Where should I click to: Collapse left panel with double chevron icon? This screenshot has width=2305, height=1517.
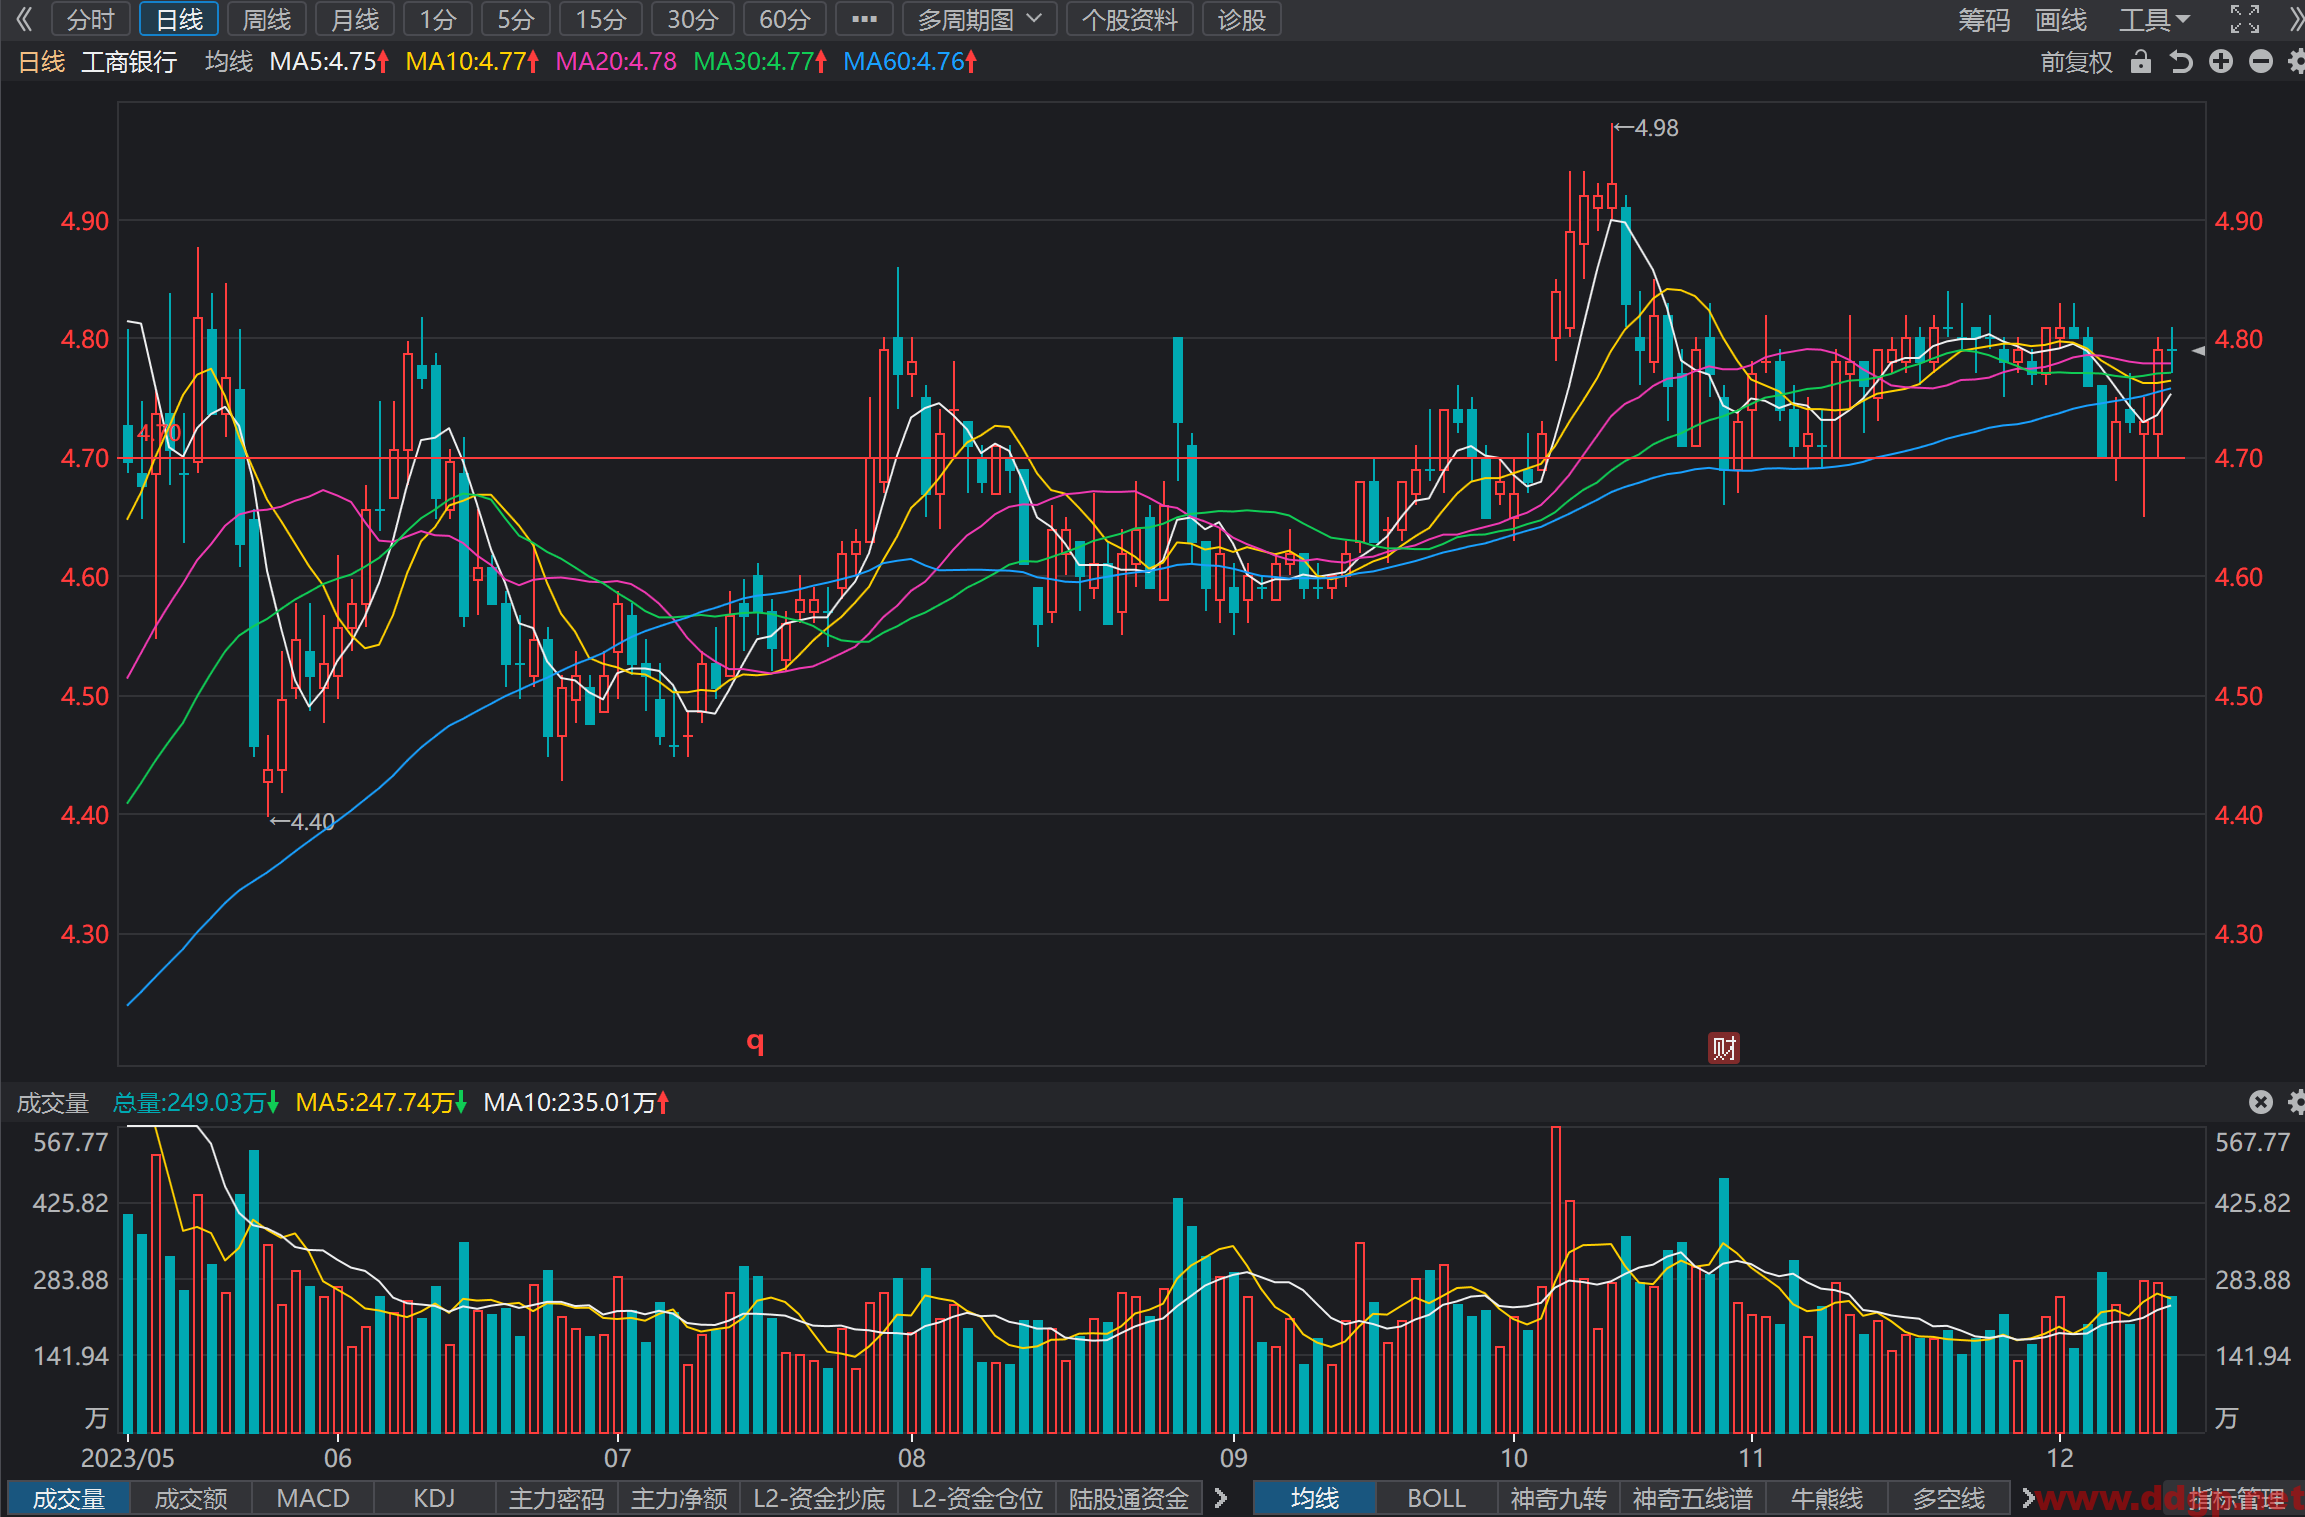click(x=24, y=19)
